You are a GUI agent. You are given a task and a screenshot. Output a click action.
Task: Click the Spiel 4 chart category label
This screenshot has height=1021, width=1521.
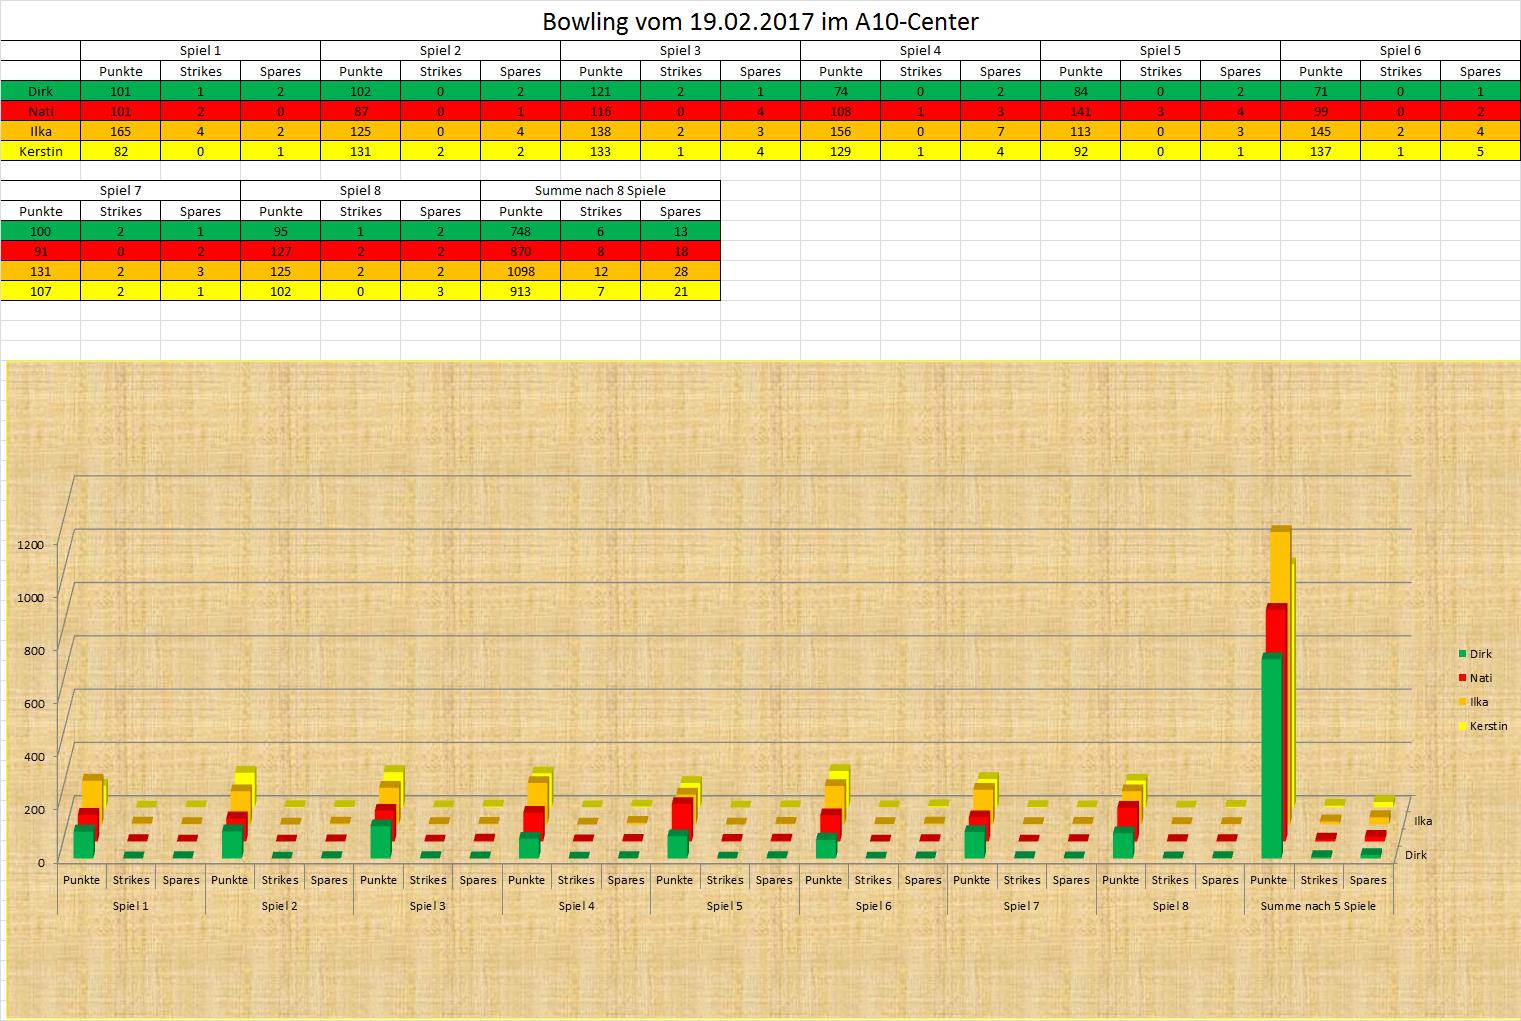pos(576,906)
